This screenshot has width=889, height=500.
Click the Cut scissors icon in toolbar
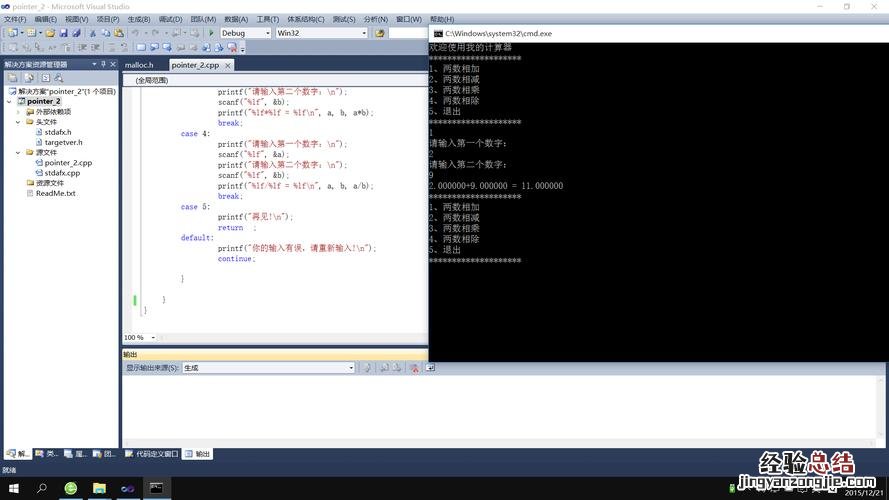[x=93, y=33]
